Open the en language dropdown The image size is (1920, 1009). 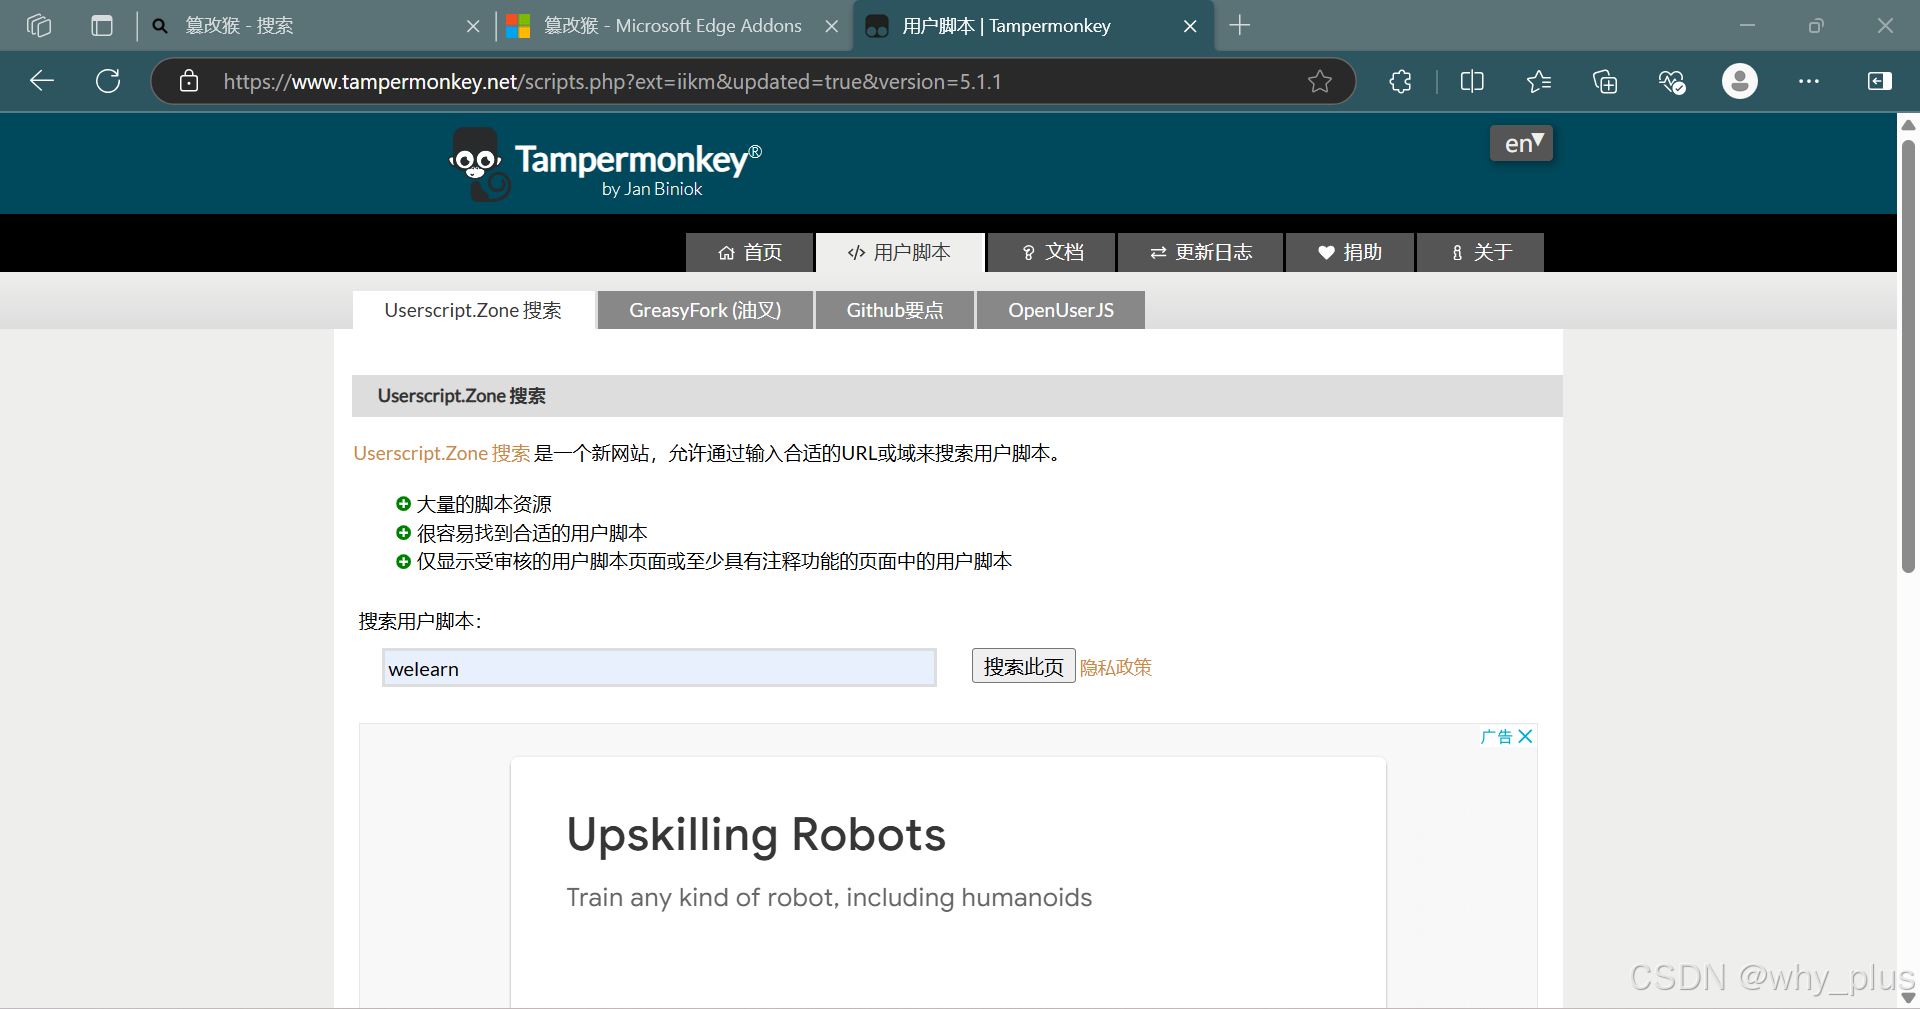(x=1521, y=143)
